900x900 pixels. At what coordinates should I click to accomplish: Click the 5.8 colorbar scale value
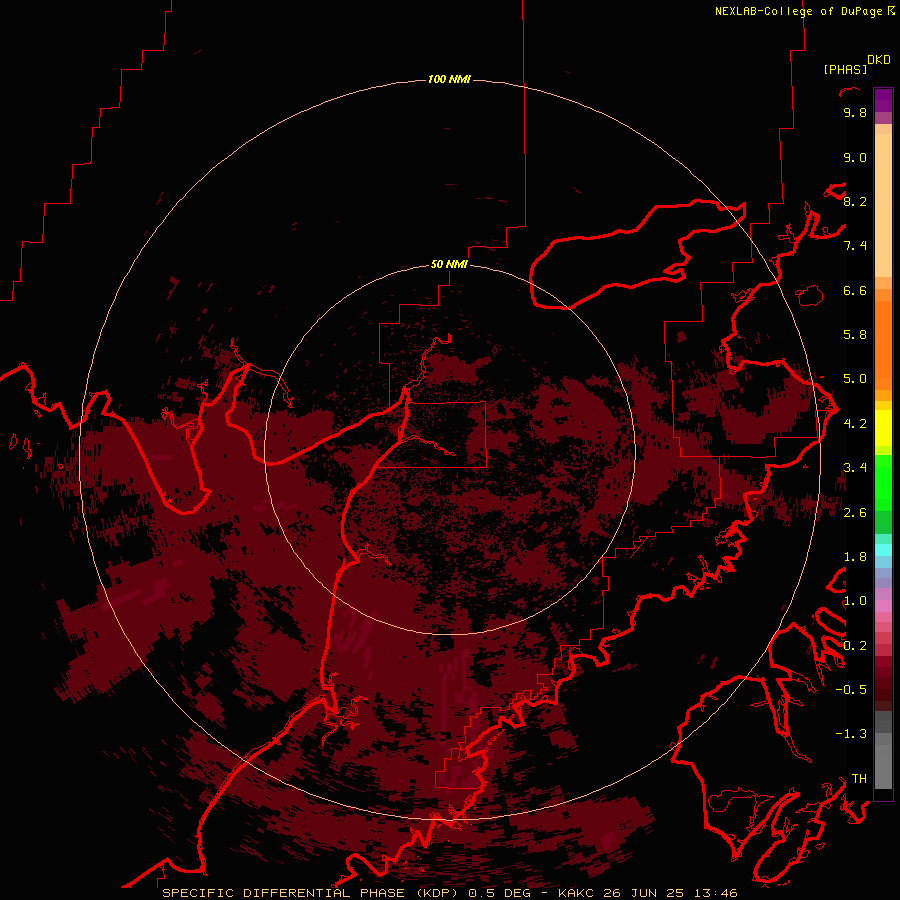(x=855, y=335)
